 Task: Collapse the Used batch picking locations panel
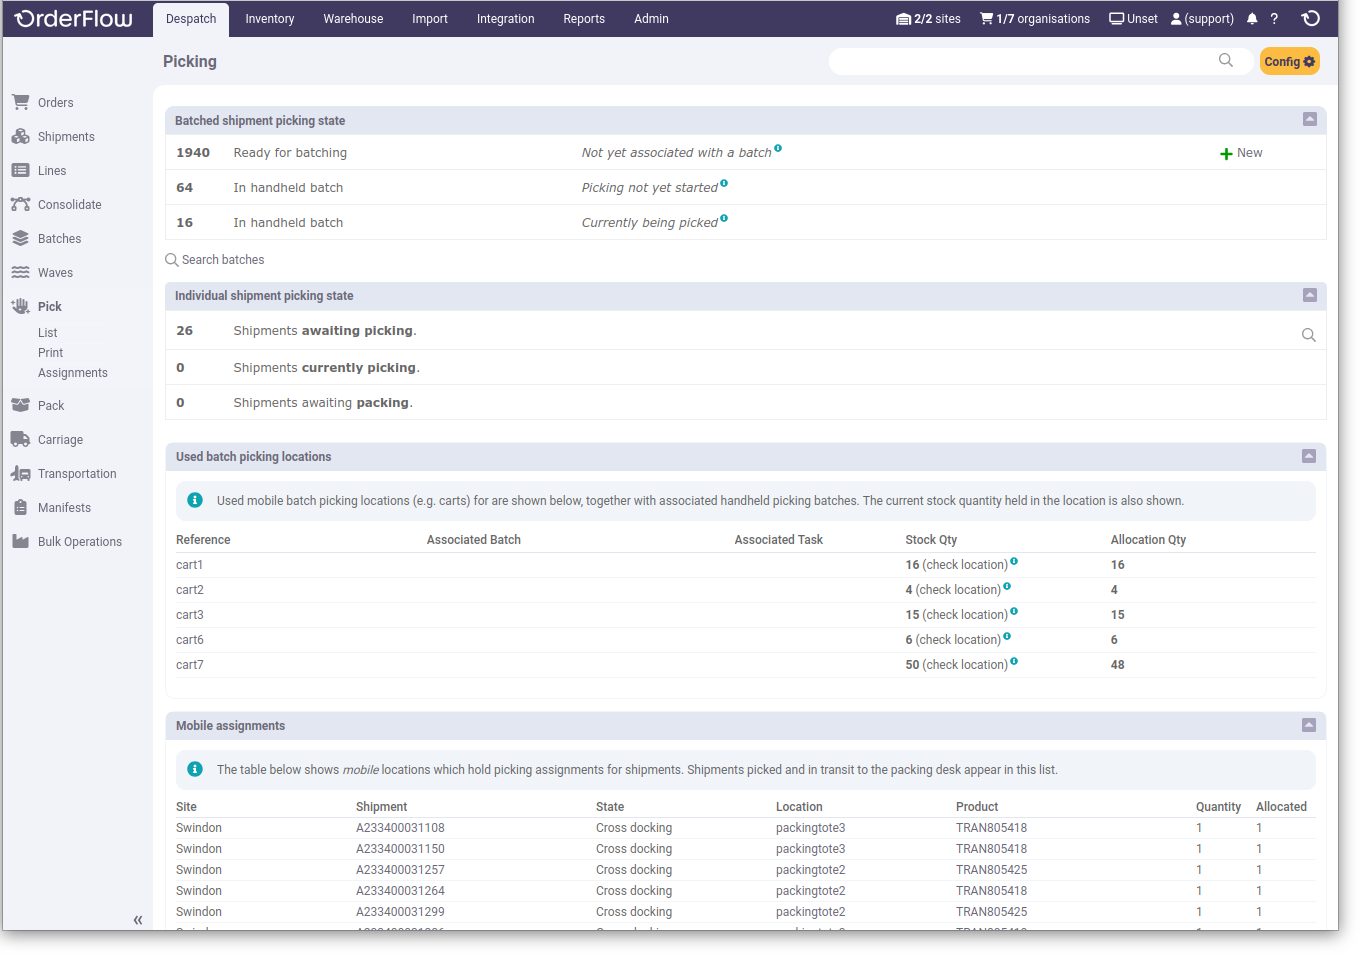tap(1309, 456)
